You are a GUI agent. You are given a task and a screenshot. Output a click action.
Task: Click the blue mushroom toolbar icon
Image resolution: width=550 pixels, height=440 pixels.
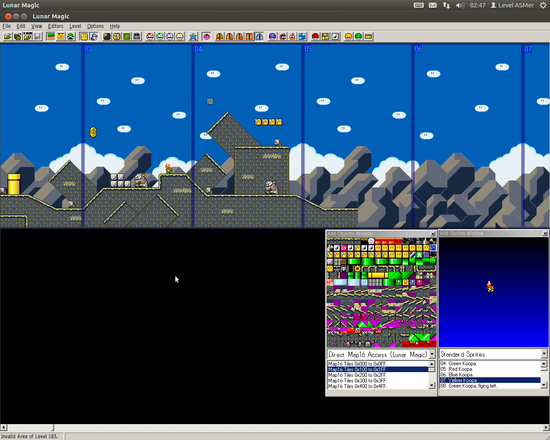pyautogui.click(x=170, y=36)
